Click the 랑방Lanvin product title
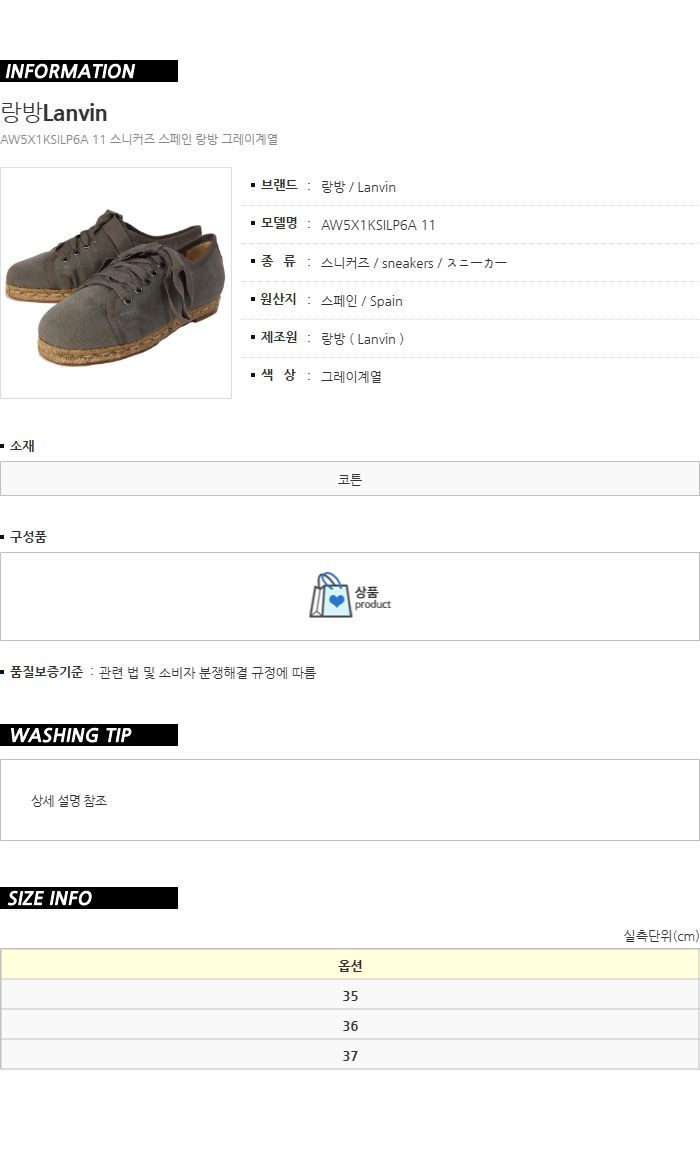The width and height of the screenshot is (700, 1155). [x=54, y=113]
